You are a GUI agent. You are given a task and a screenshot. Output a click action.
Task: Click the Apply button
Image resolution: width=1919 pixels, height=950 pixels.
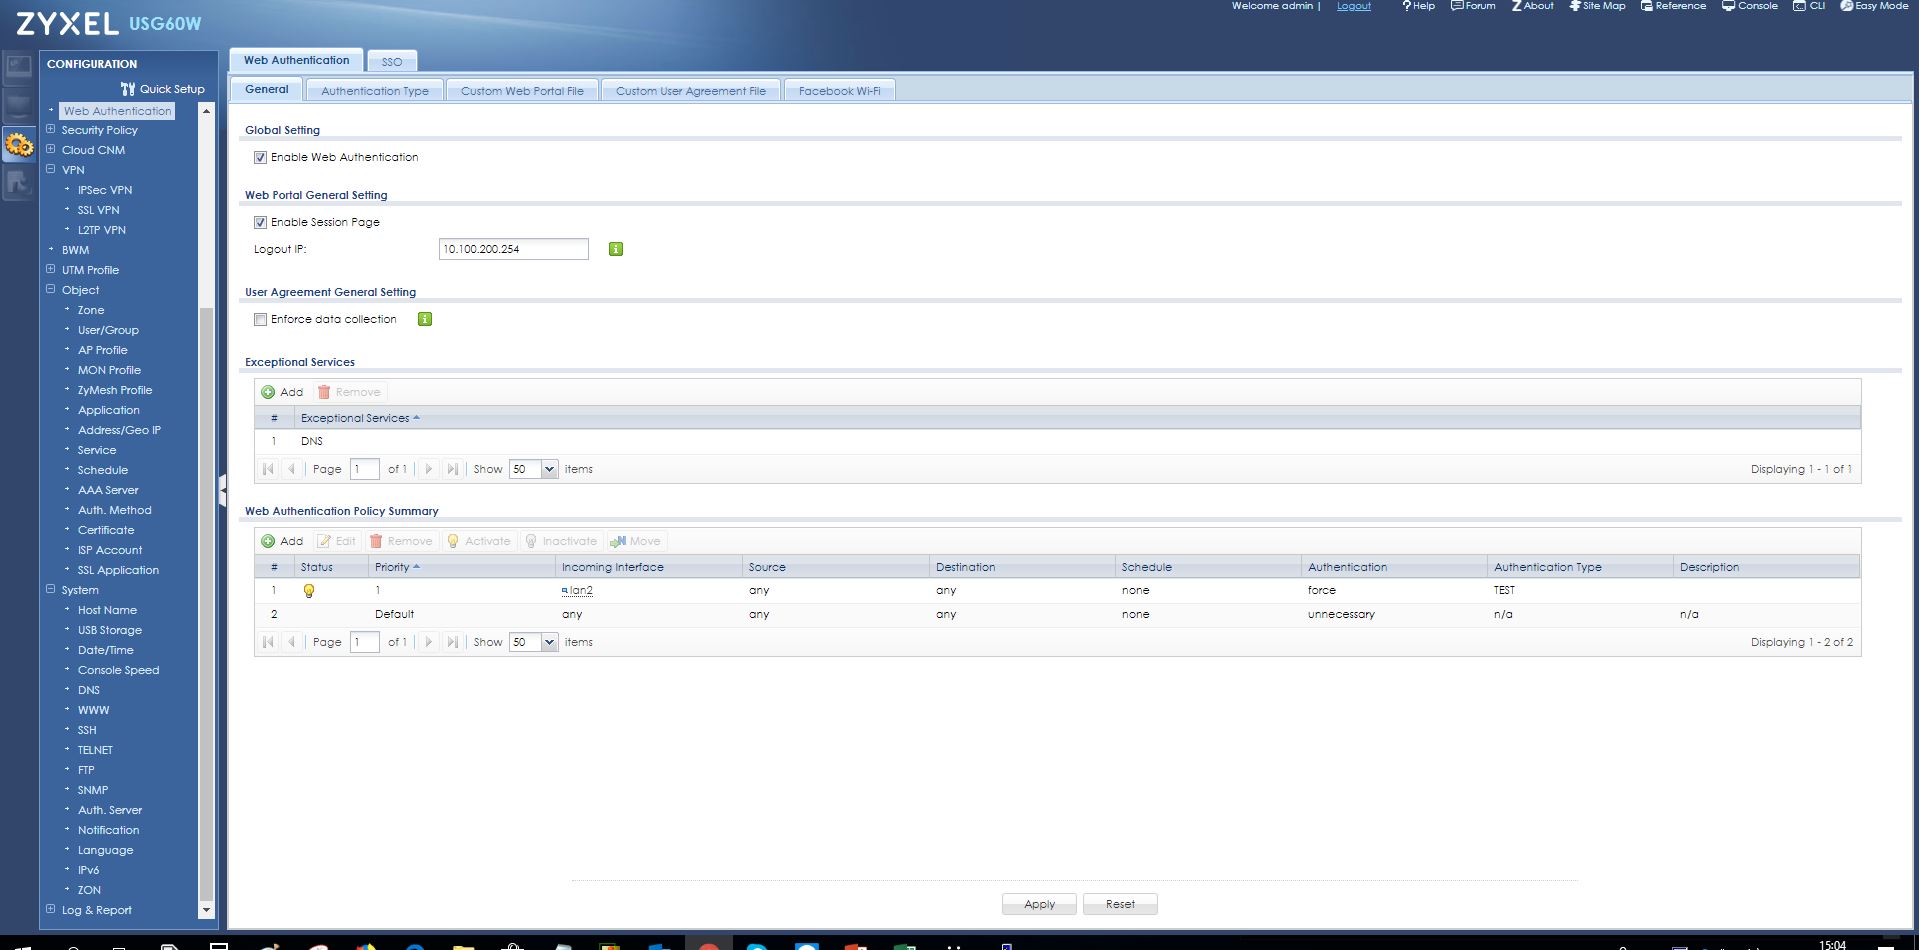click(x=1039, y=904)
